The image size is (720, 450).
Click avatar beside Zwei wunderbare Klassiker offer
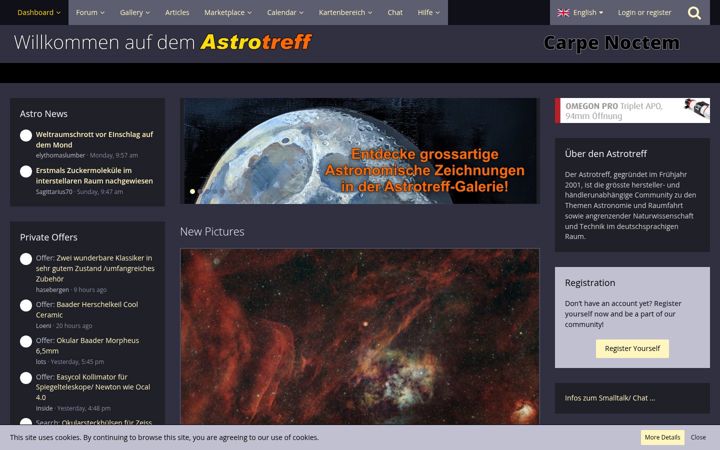26,259
